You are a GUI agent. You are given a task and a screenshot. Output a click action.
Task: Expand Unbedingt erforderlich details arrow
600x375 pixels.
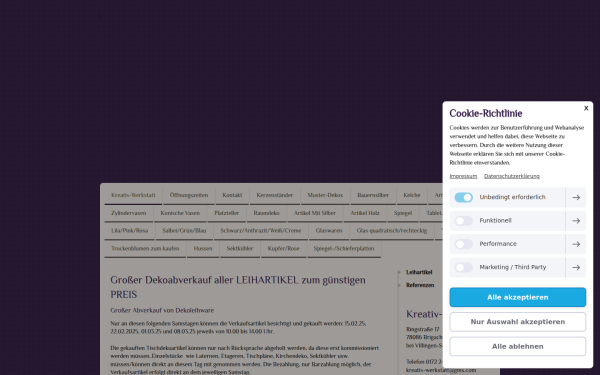click(576, 197)
